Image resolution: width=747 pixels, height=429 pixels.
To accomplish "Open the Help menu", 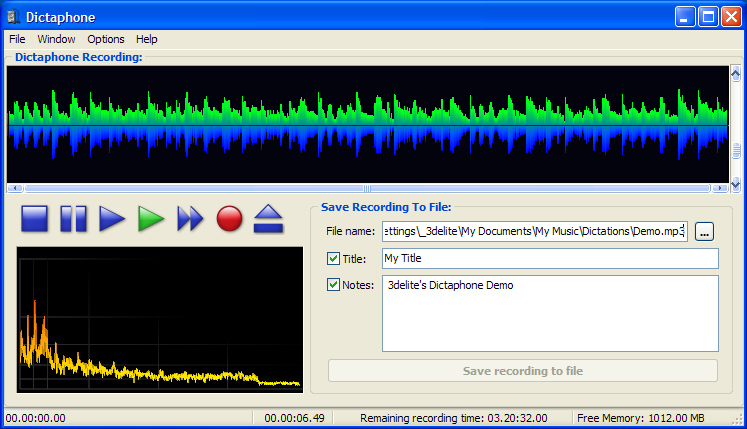I will coord(146,39).
